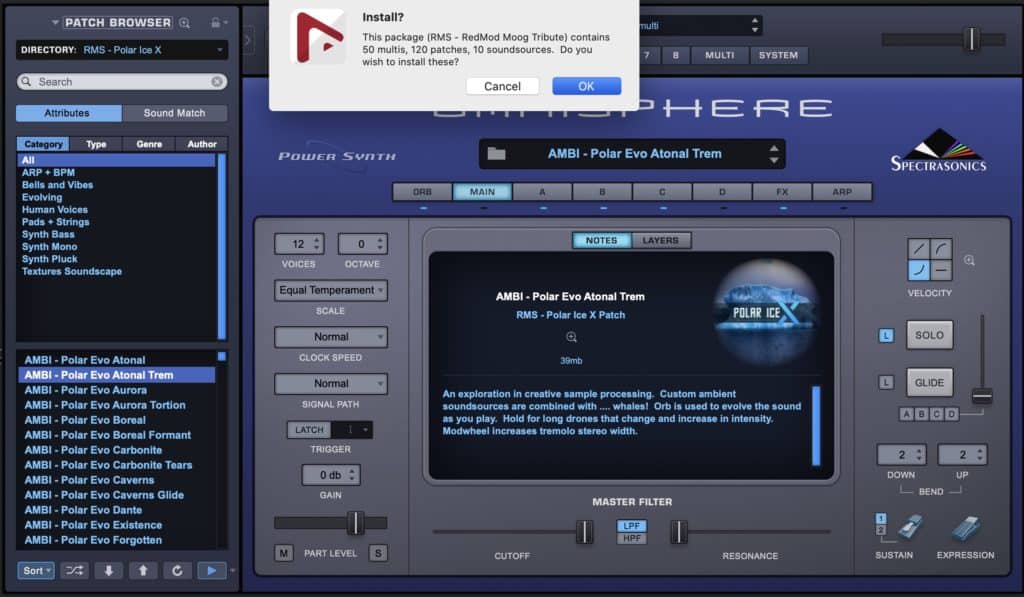This screenshot has height=597, width=1024.
Task: Toggle the GLIDE button
Action: [929, 383]
